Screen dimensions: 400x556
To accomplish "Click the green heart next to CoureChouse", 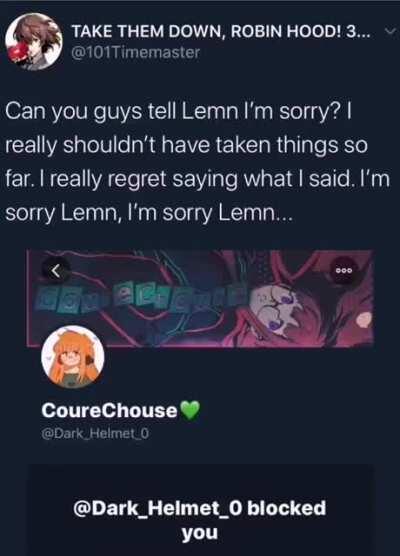I will click(190, 411).
